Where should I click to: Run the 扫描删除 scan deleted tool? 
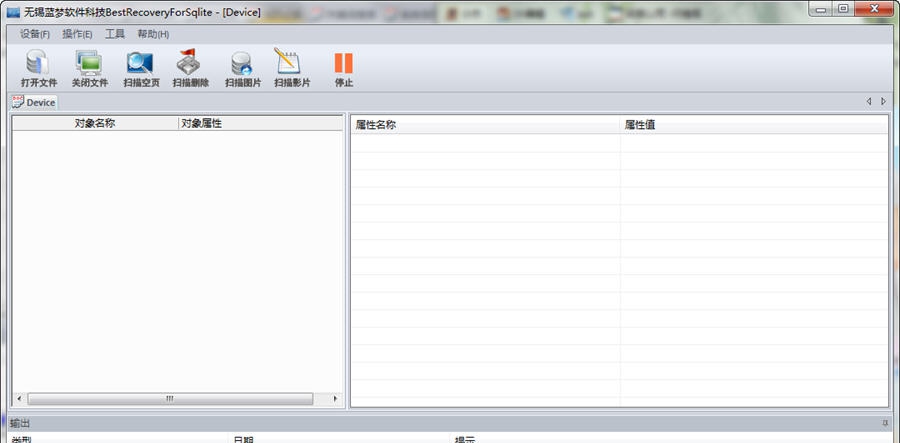[x=191, y=69]
